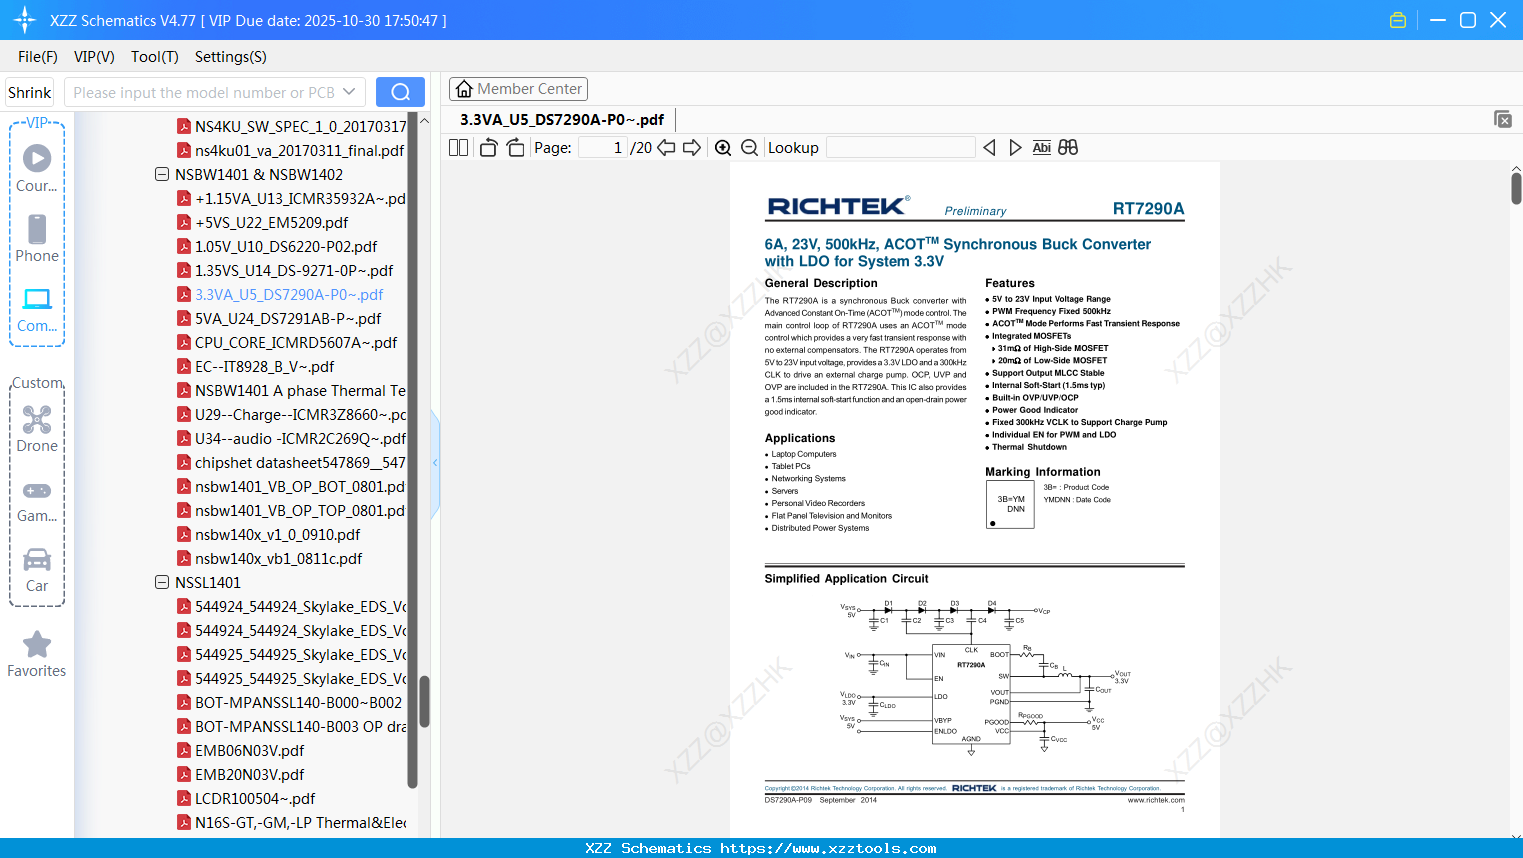Open NSBW1401 A phase Thermal file
Image resolution: width=1523 pixels, height=858 pixels.
coord(292,390)
